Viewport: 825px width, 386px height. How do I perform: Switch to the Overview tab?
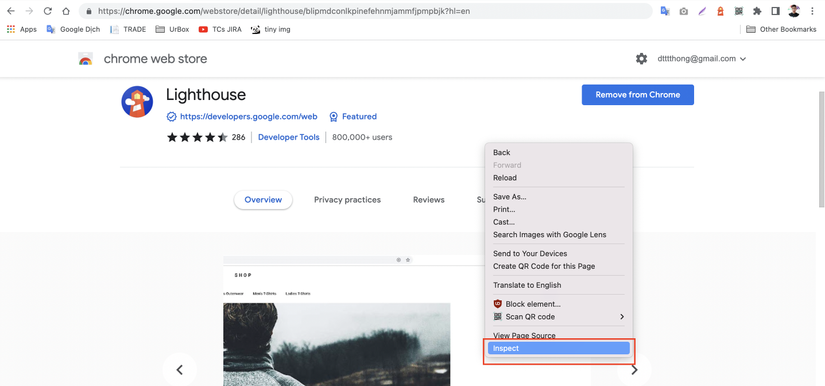263,200
